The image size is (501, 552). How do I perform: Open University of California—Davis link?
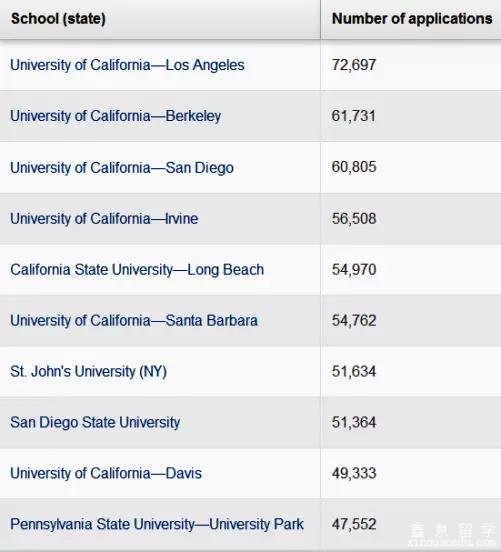tap(106, 473)
